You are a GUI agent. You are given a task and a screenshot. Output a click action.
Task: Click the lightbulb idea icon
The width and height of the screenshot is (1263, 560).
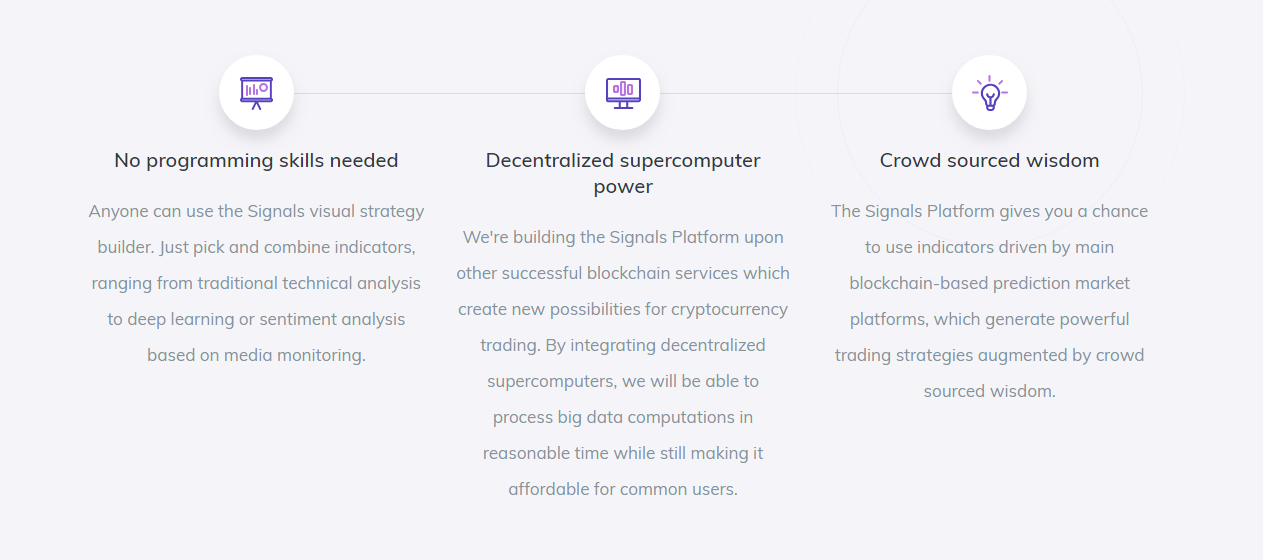[990, 93]
